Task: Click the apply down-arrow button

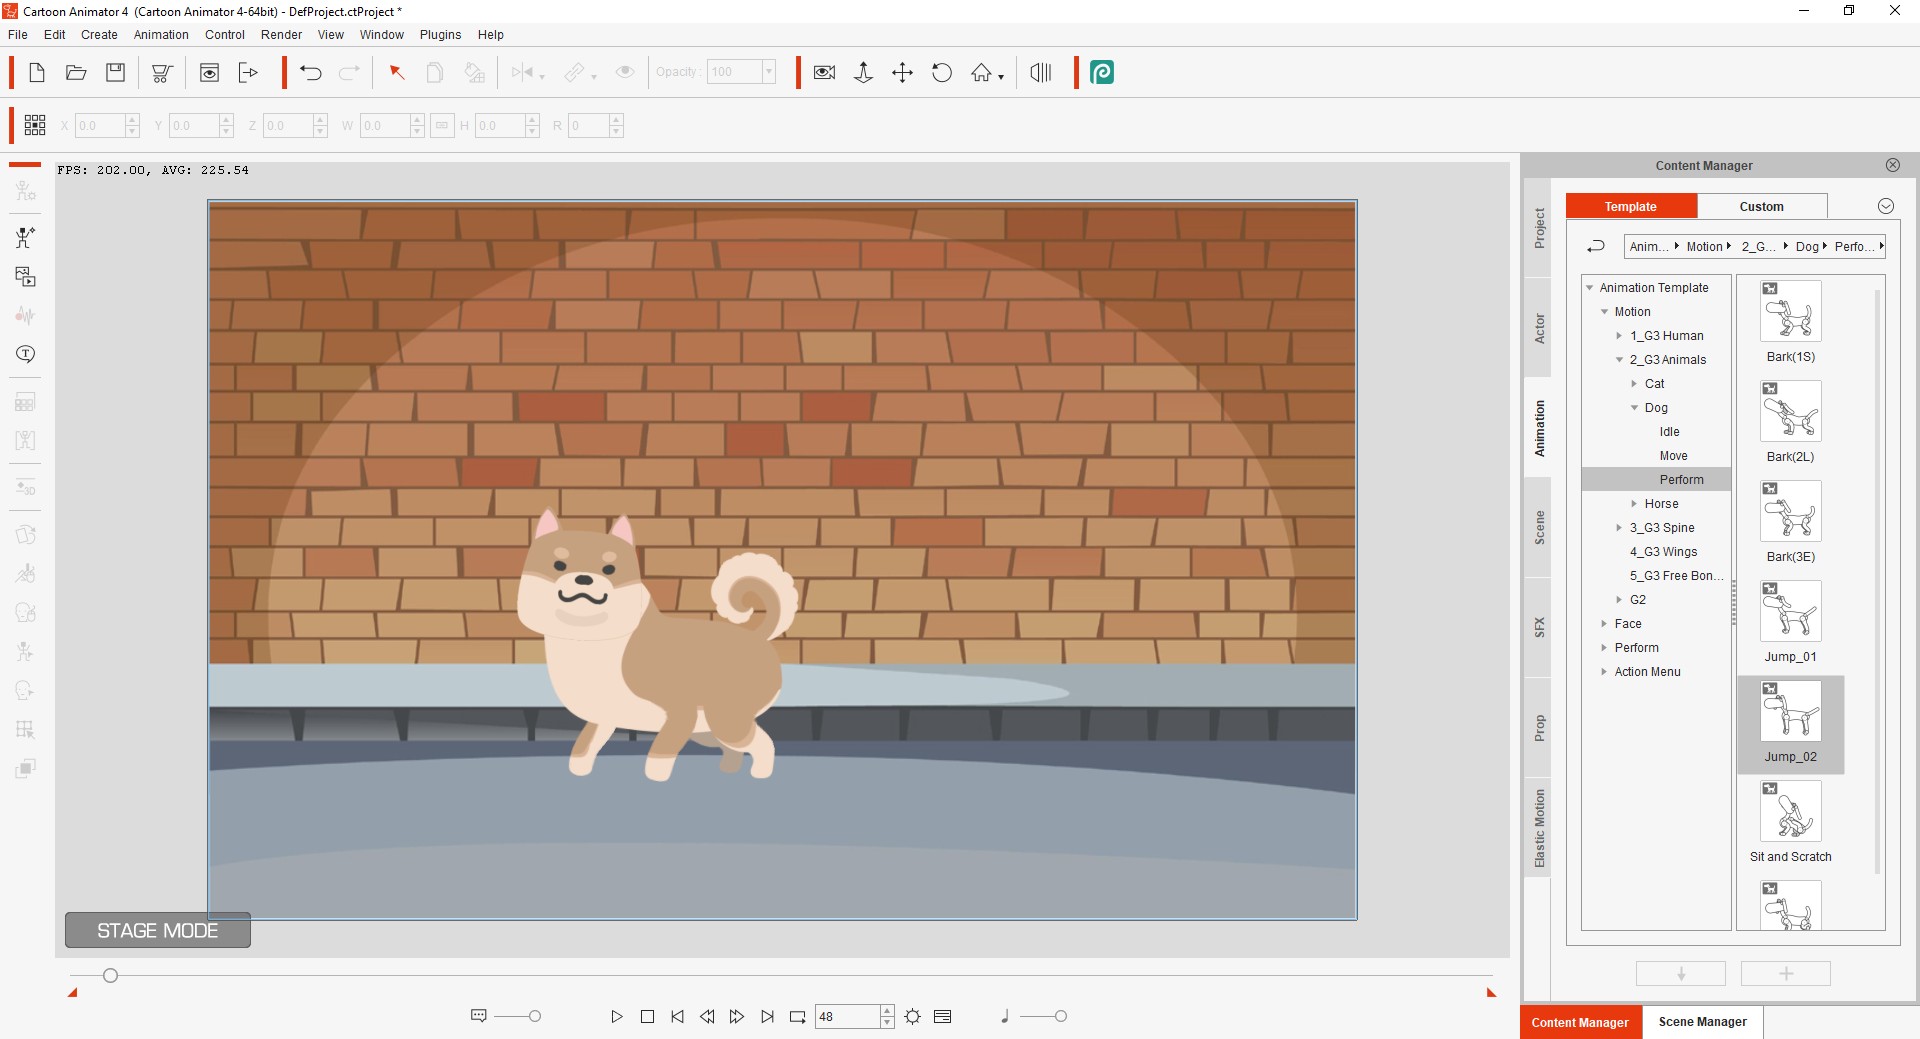Action: click(1681, 974)
